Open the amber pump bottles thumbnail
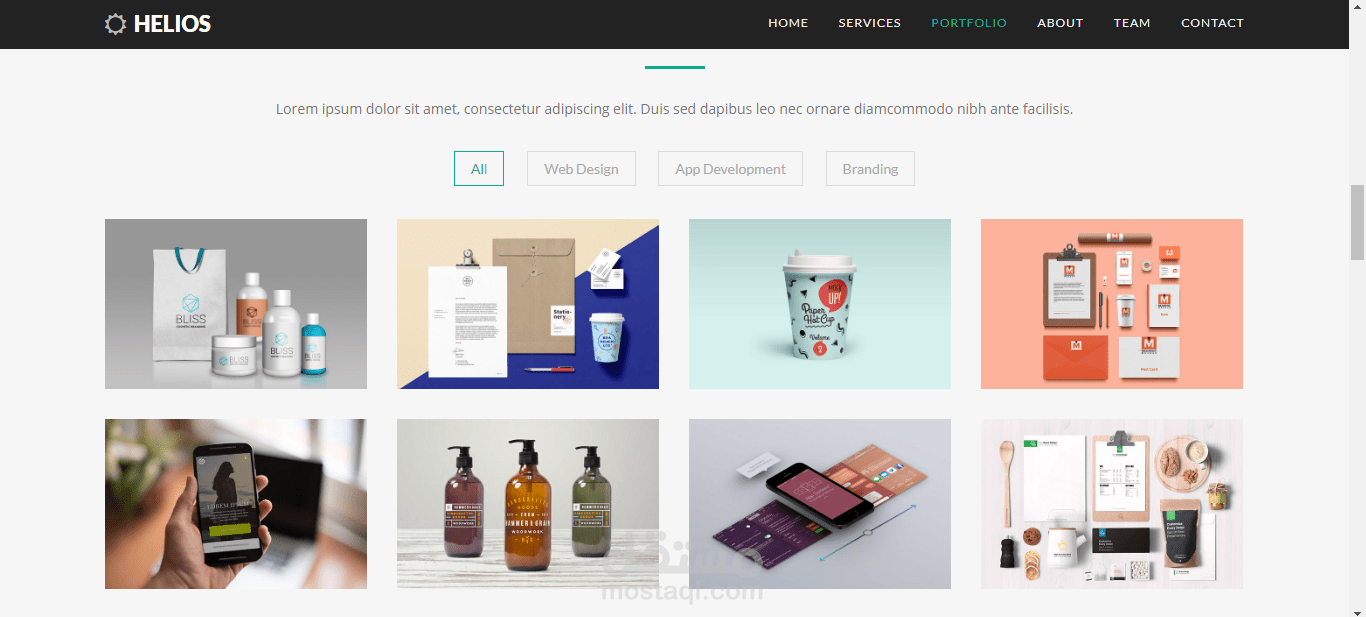 [528, 504]
